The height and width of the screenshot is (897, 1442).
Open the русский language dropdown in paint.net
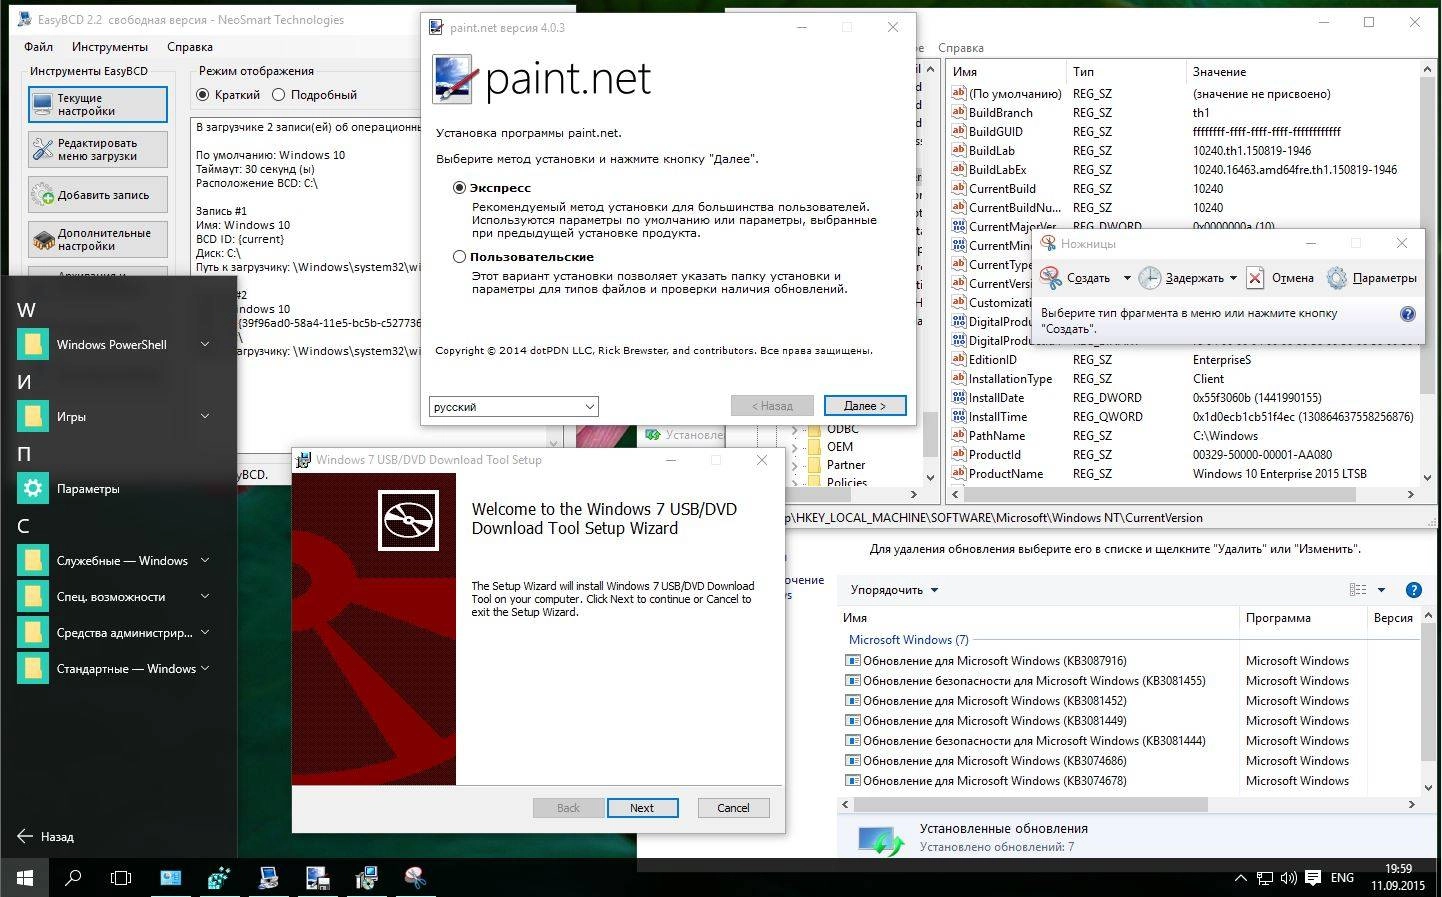click(x=514, y=406)
